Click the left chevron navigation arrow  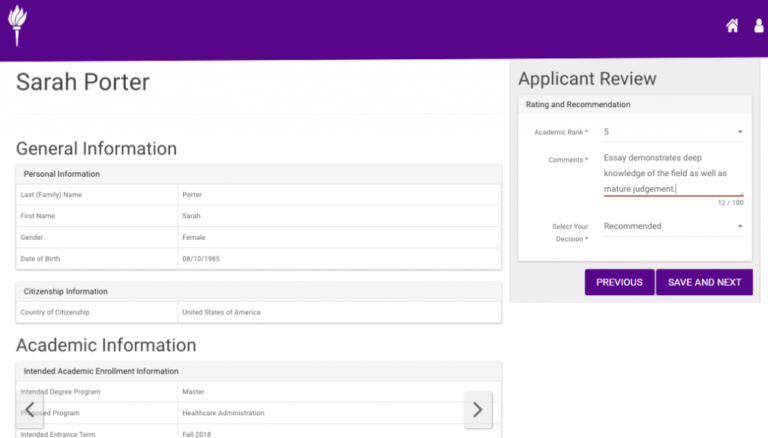(x=30, y=409)
